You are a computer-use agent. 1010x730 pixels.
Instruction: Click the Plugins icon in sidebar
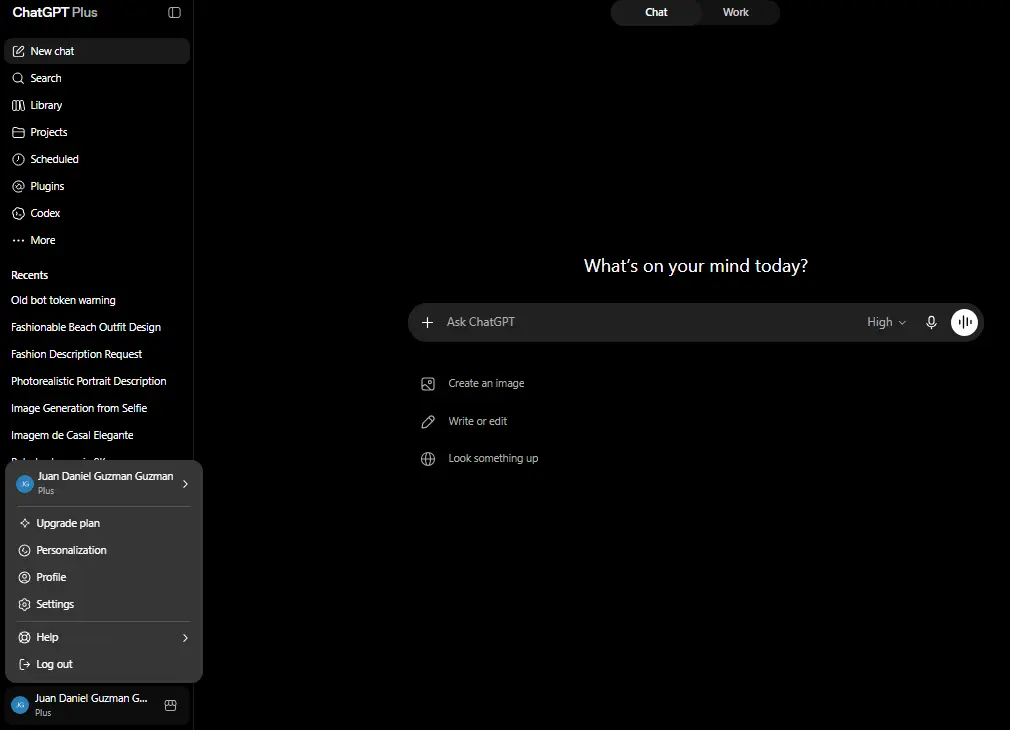click(x=19, y=186)
